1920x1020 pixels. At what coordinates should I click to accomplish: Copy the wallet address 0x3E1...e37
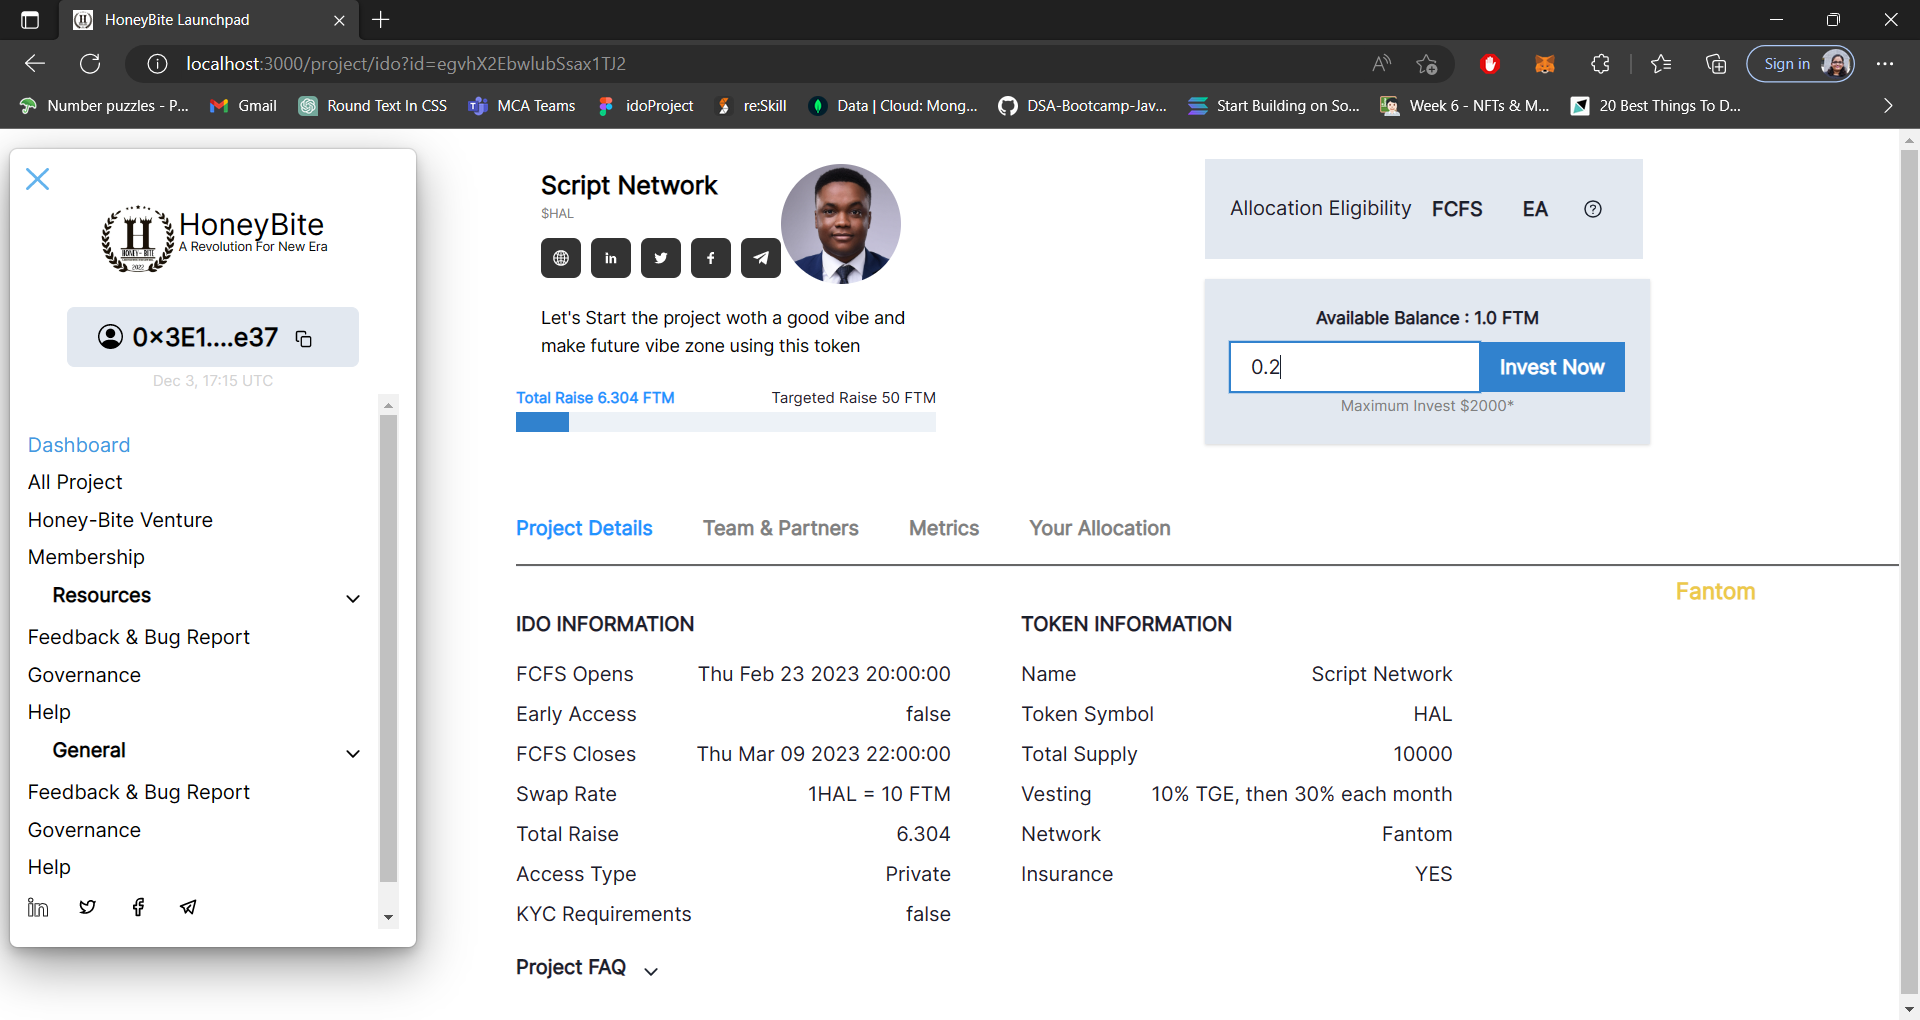coord(304,339)
